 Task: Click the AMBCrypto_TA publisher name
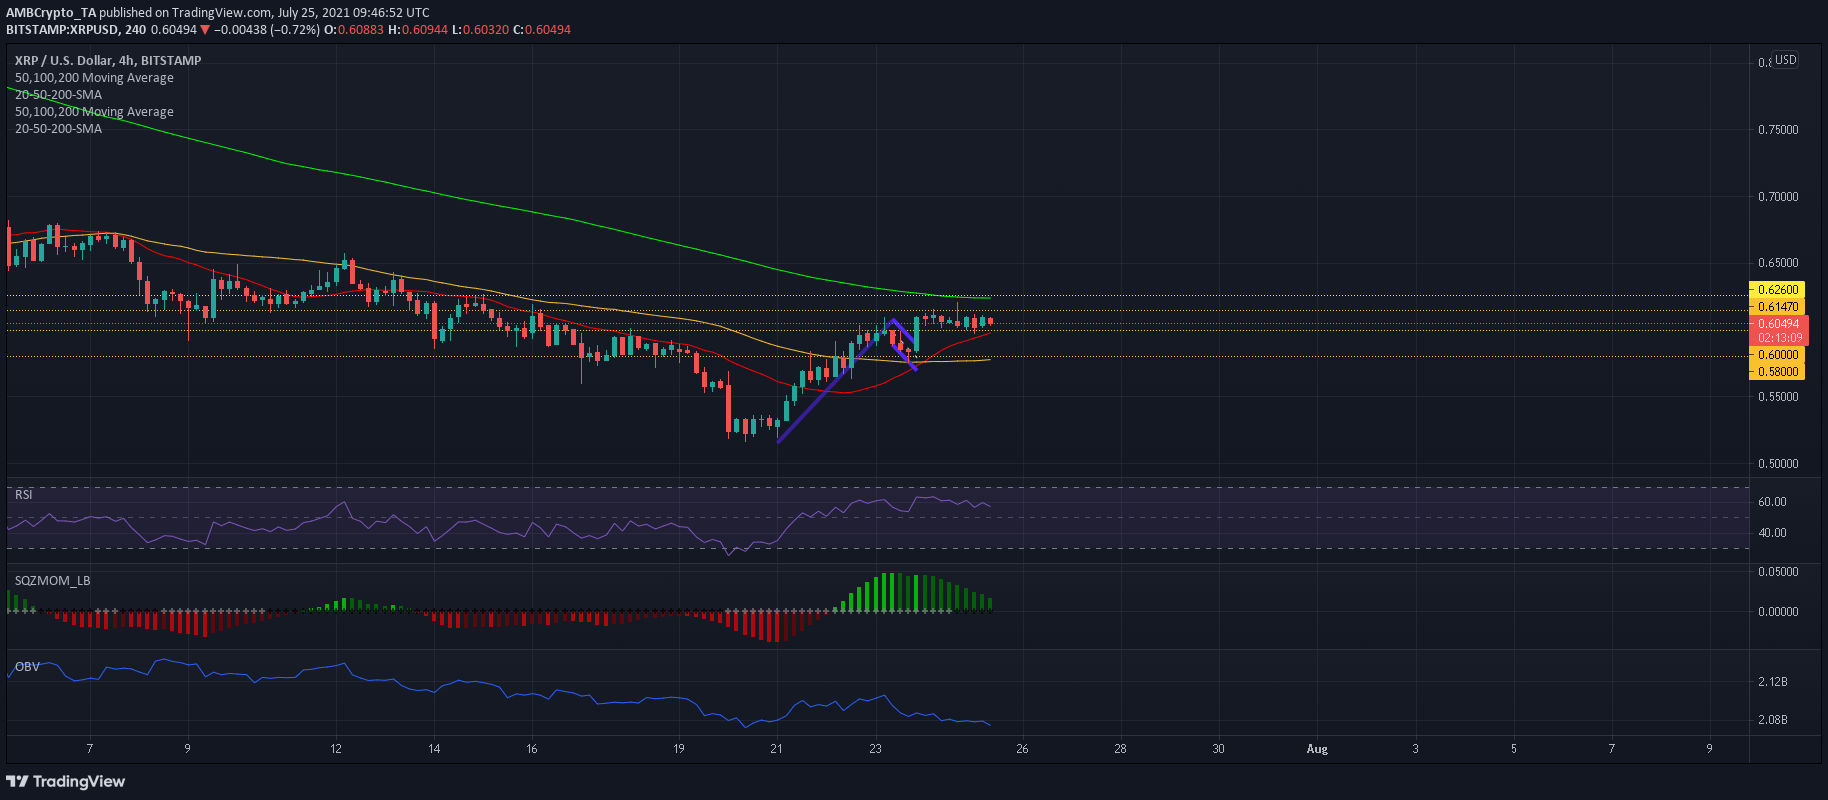(51, 13)
